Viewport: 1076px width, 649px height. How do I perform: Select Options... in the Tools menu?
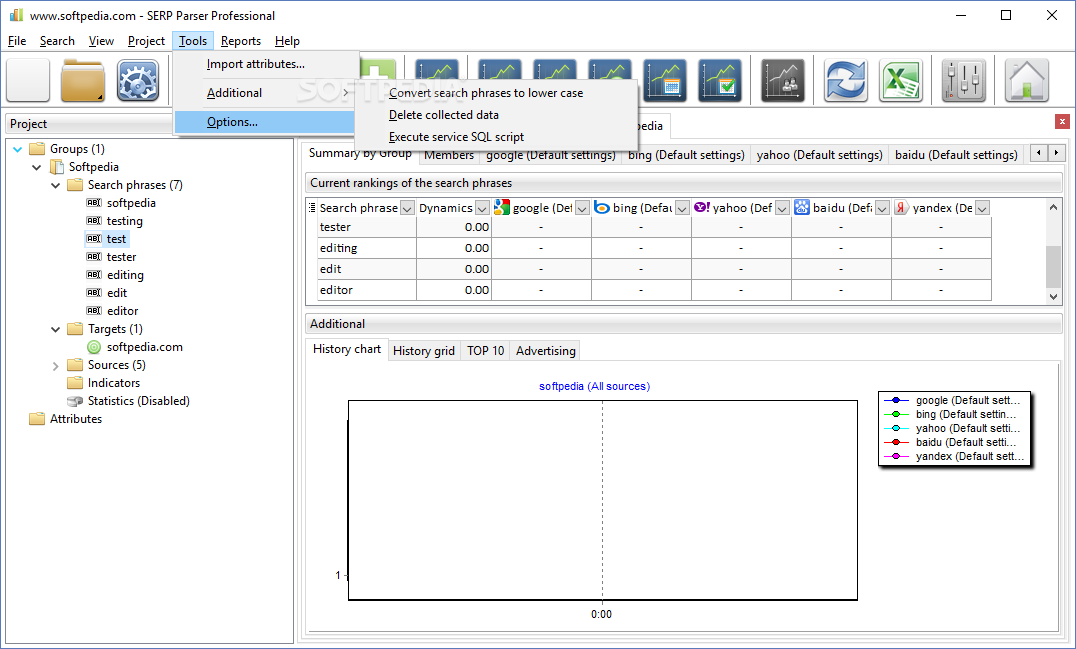pos(264,122)
